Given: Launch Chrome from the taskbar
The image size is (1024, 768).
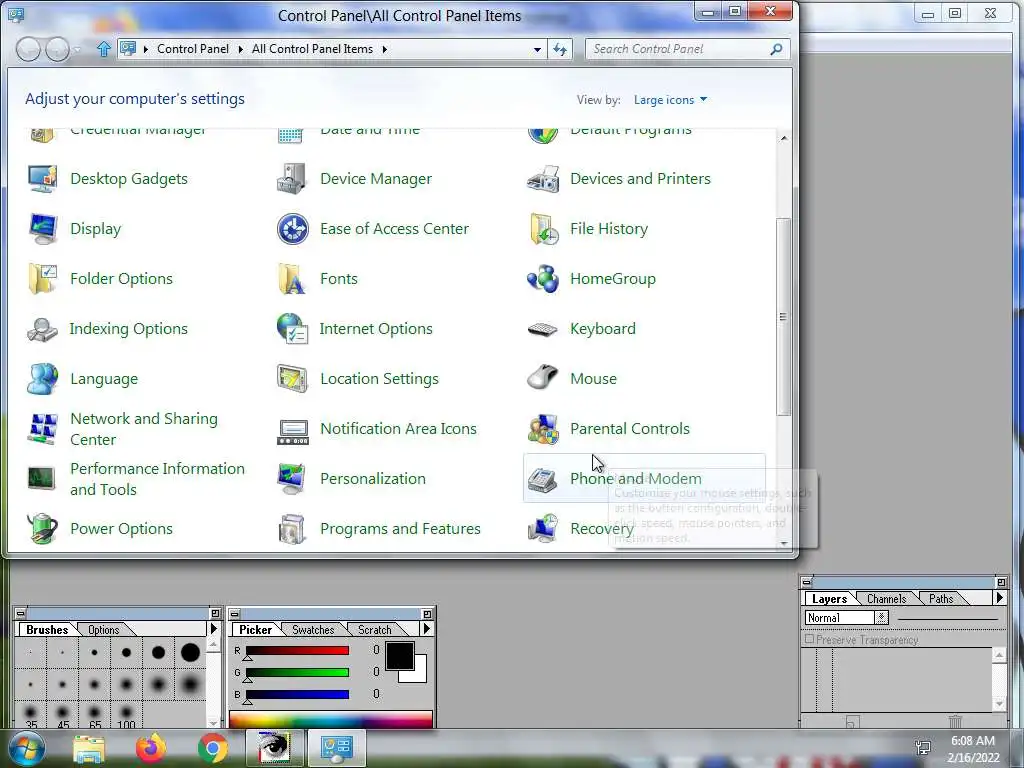Looking at the screenshot, I should tap(213, 748).
